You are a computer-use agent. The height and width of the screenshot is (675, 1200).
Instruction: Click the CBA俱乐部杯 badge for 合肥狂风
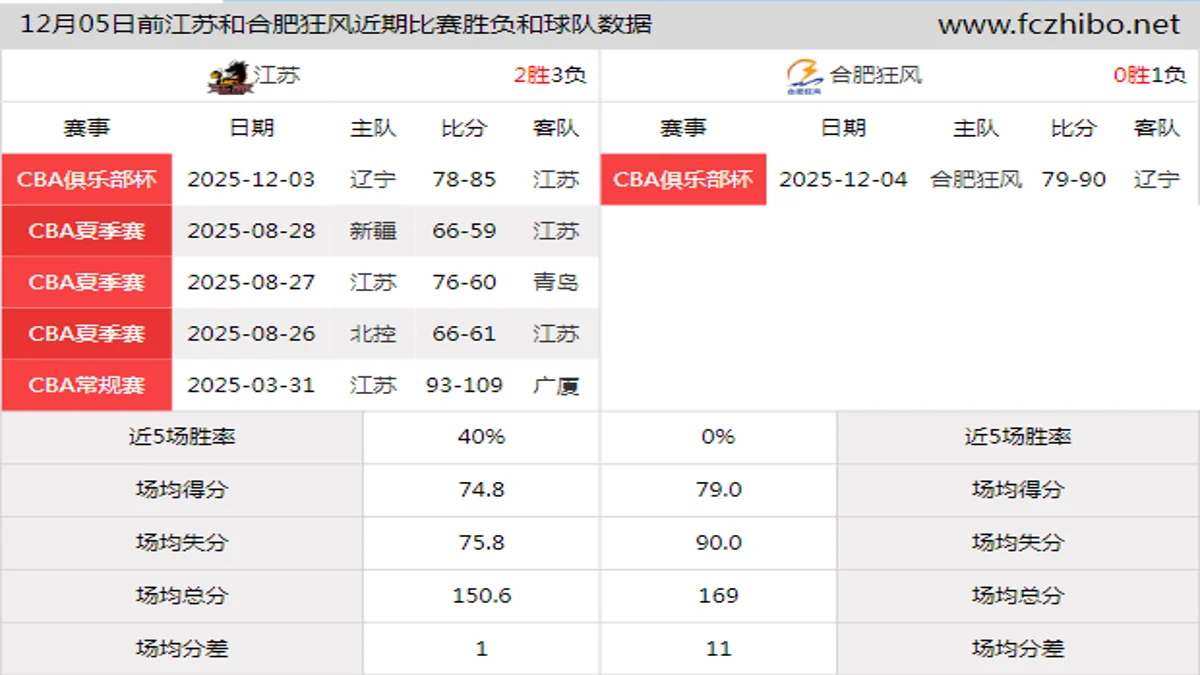[x=683, y=180]
